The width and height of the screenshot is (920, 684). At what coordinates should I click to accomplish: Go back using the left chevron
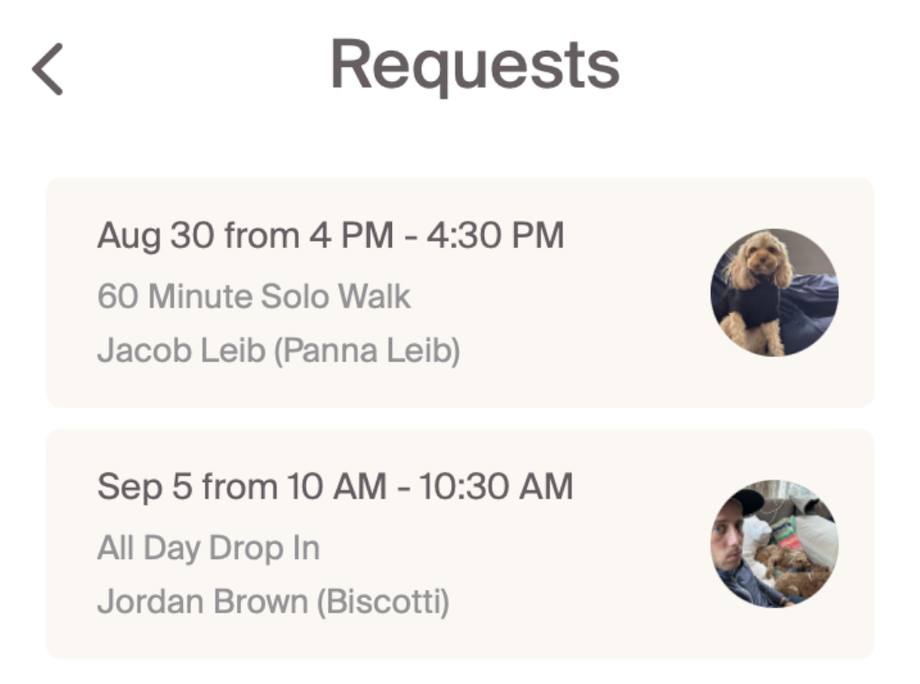47,69
